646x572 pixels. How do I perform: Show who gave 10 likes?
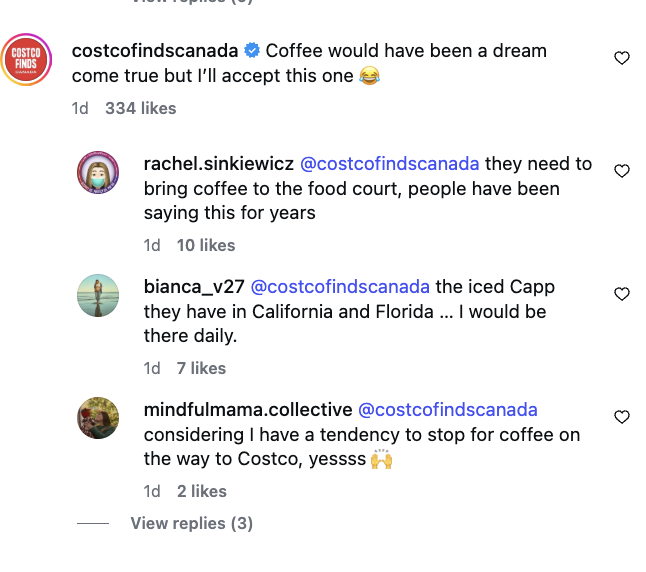tap(205, 245)
